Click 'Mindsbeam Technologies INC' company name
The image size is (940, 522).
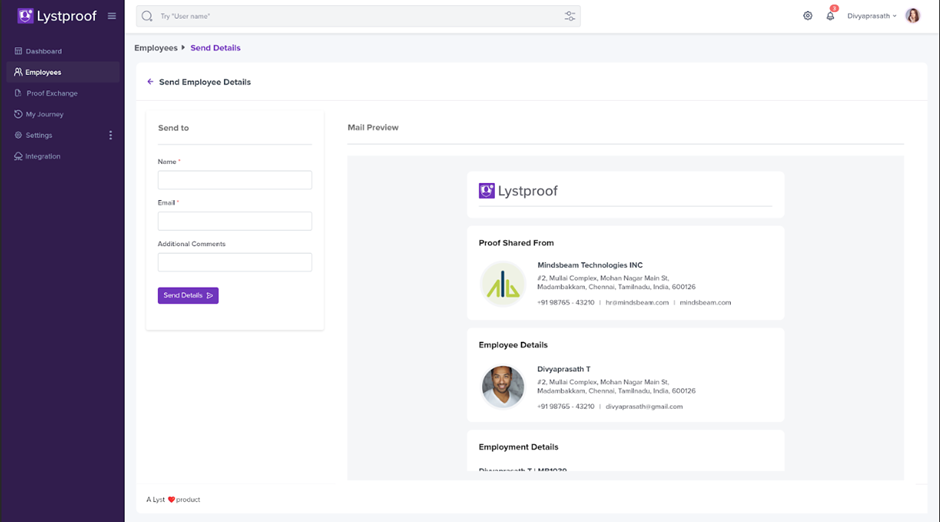(x=590, y=265)
